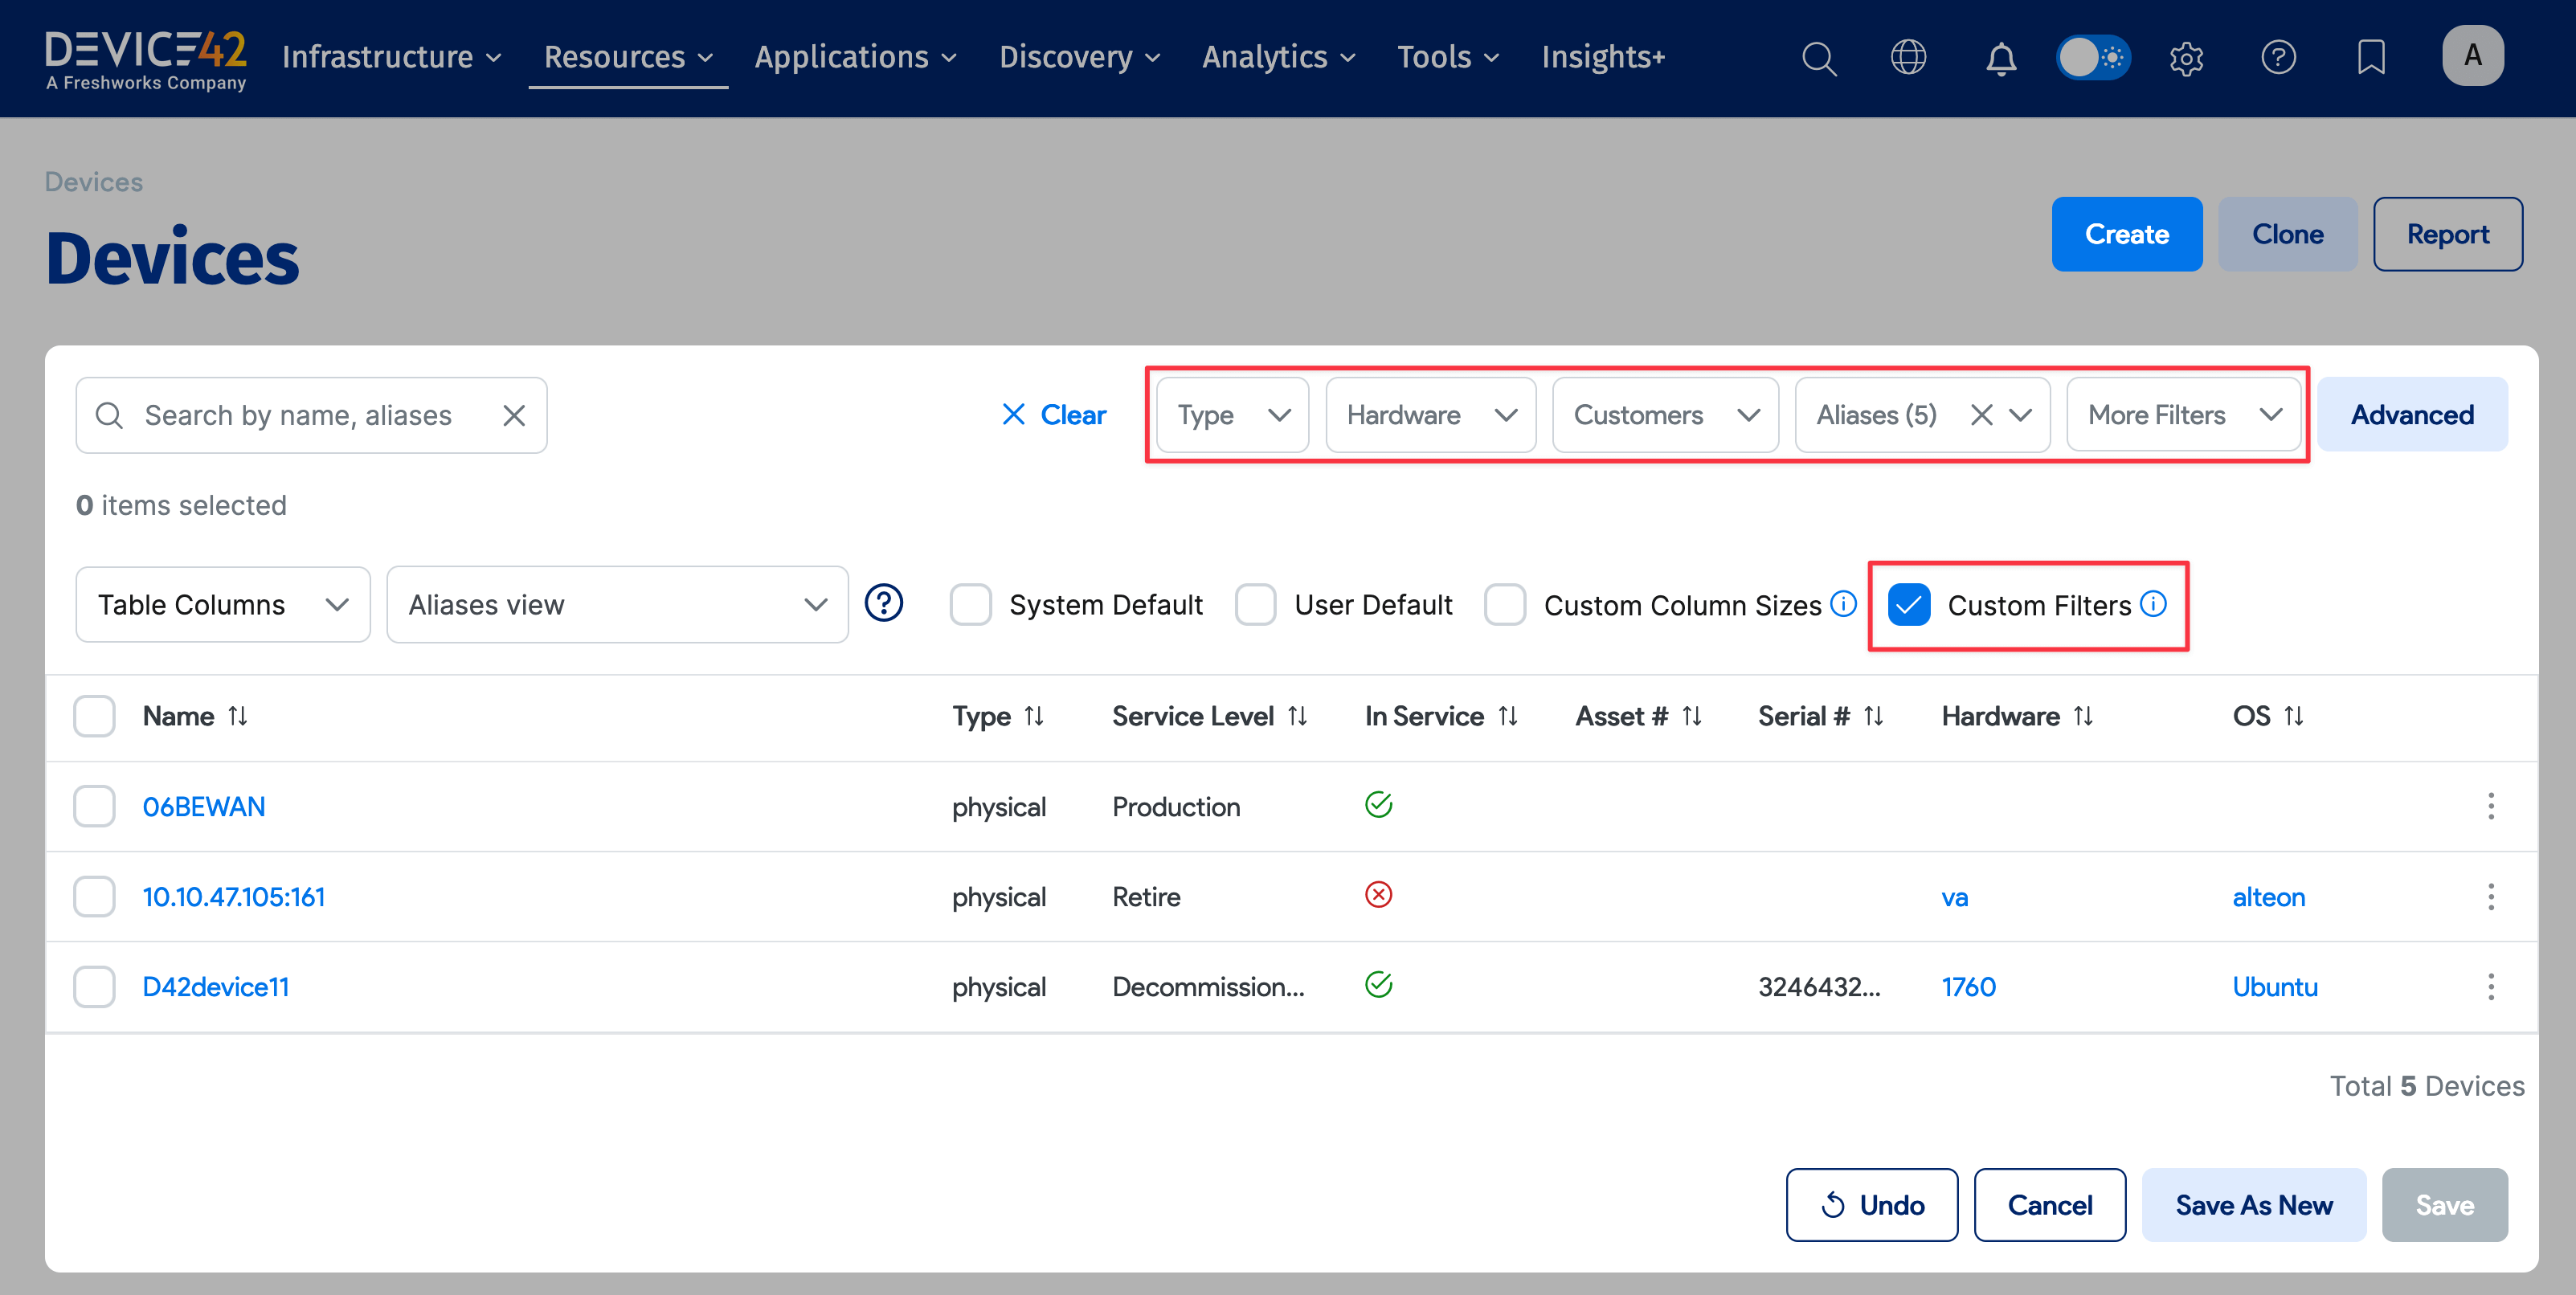Image resolution: width=2576 pixels, height=1295 pixels.
Task: Expand the More Filters dropdown
Action: click(x=2183, y=415)
